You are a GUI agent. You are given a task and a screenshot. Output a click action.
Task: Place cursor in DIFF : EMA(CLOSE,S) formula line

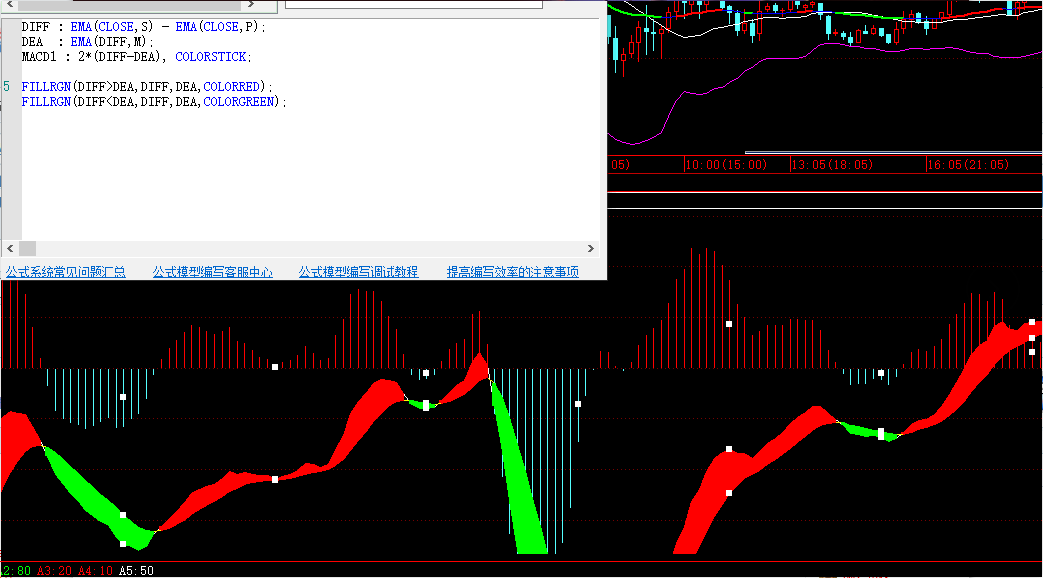pyautogui.click(x=143, y=27)
